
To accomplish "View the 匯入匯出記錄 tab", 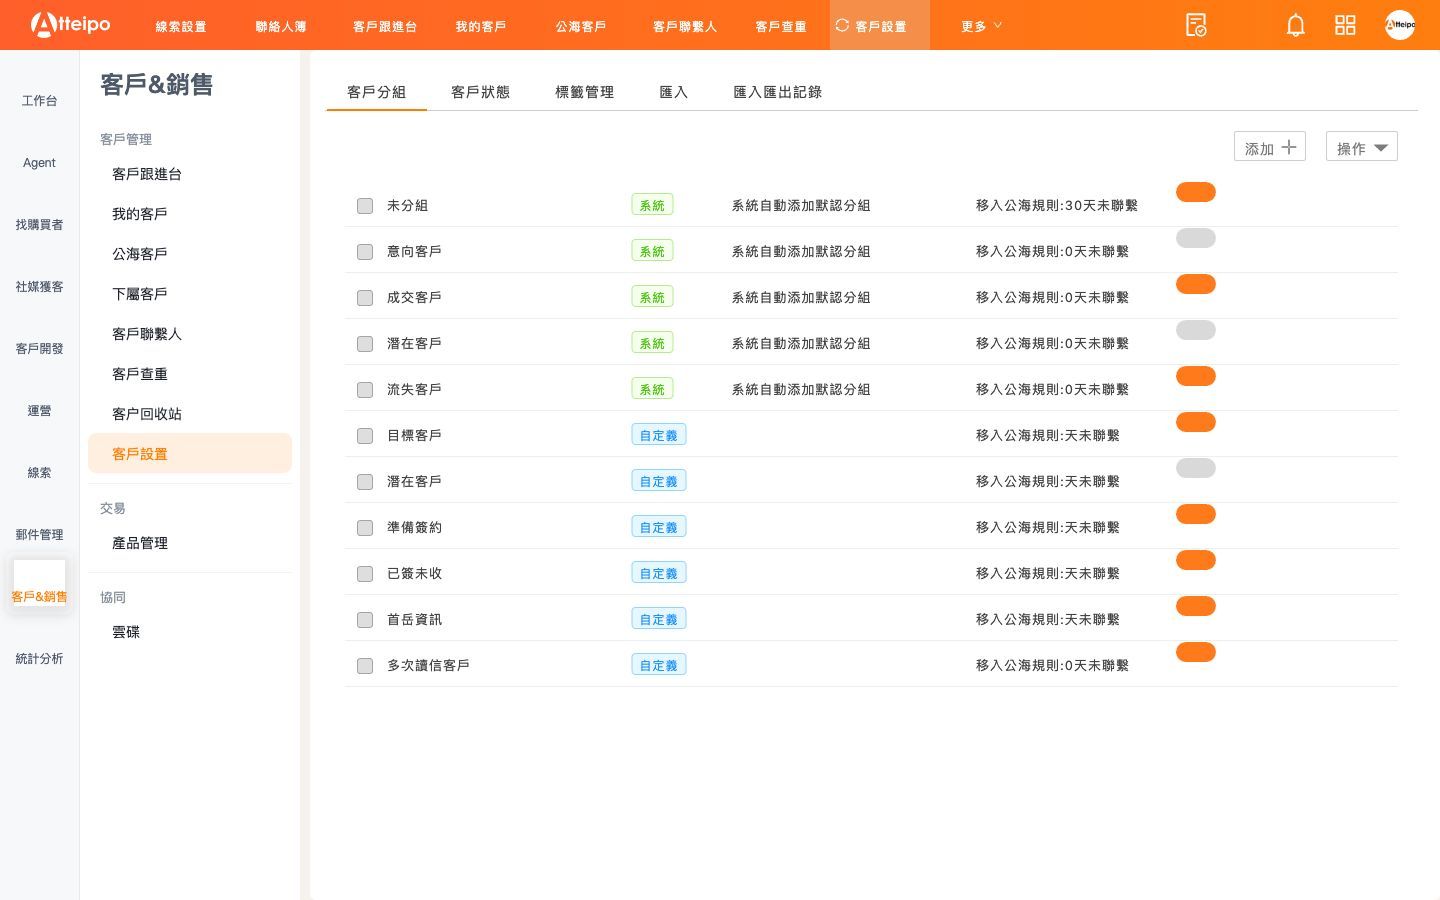I will (x=777, y=92).
